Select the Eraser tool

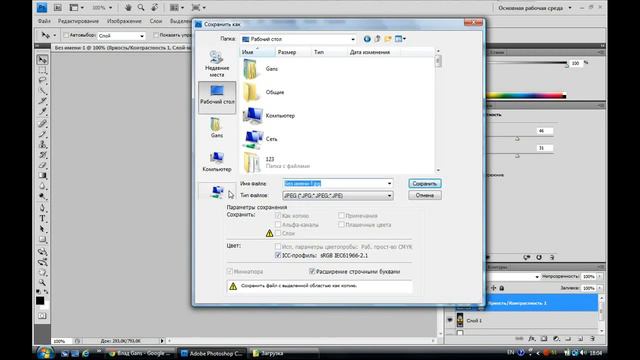click(42, 165)
